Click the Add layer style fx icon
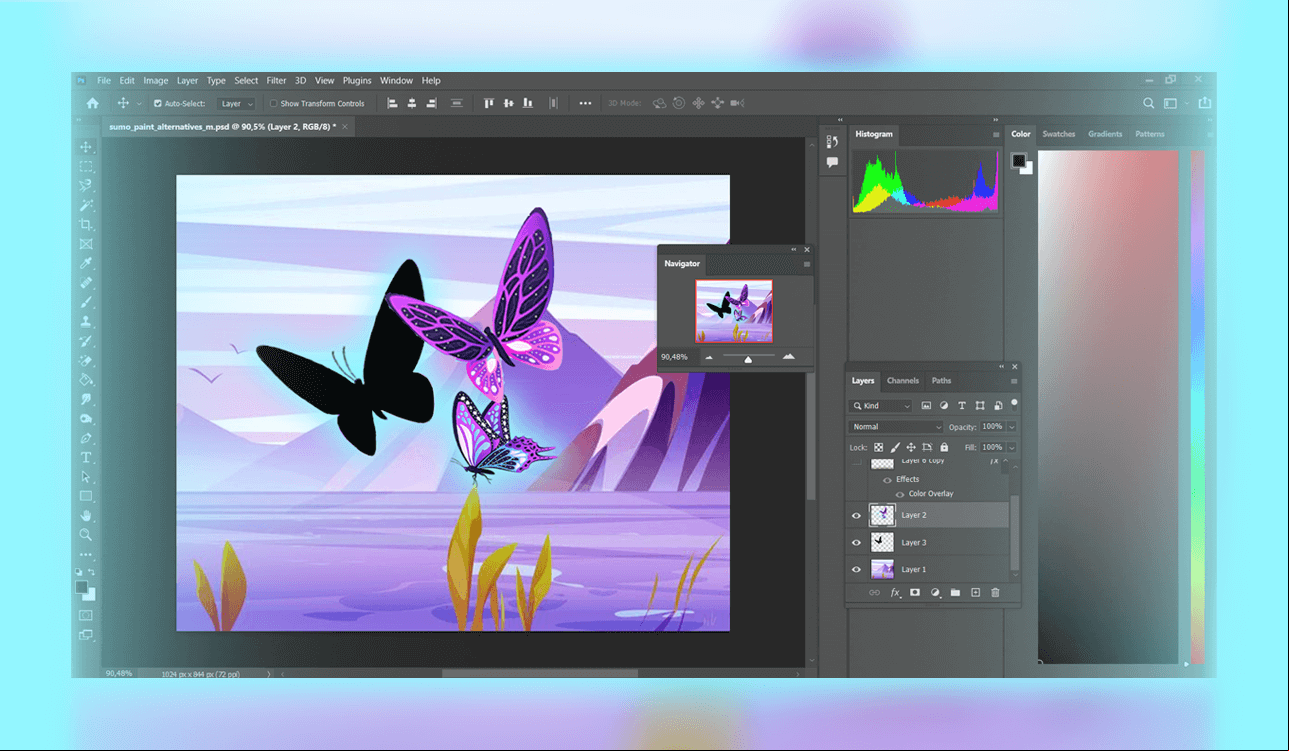This screenshot has height=751, width=1289. click(895, 593)
